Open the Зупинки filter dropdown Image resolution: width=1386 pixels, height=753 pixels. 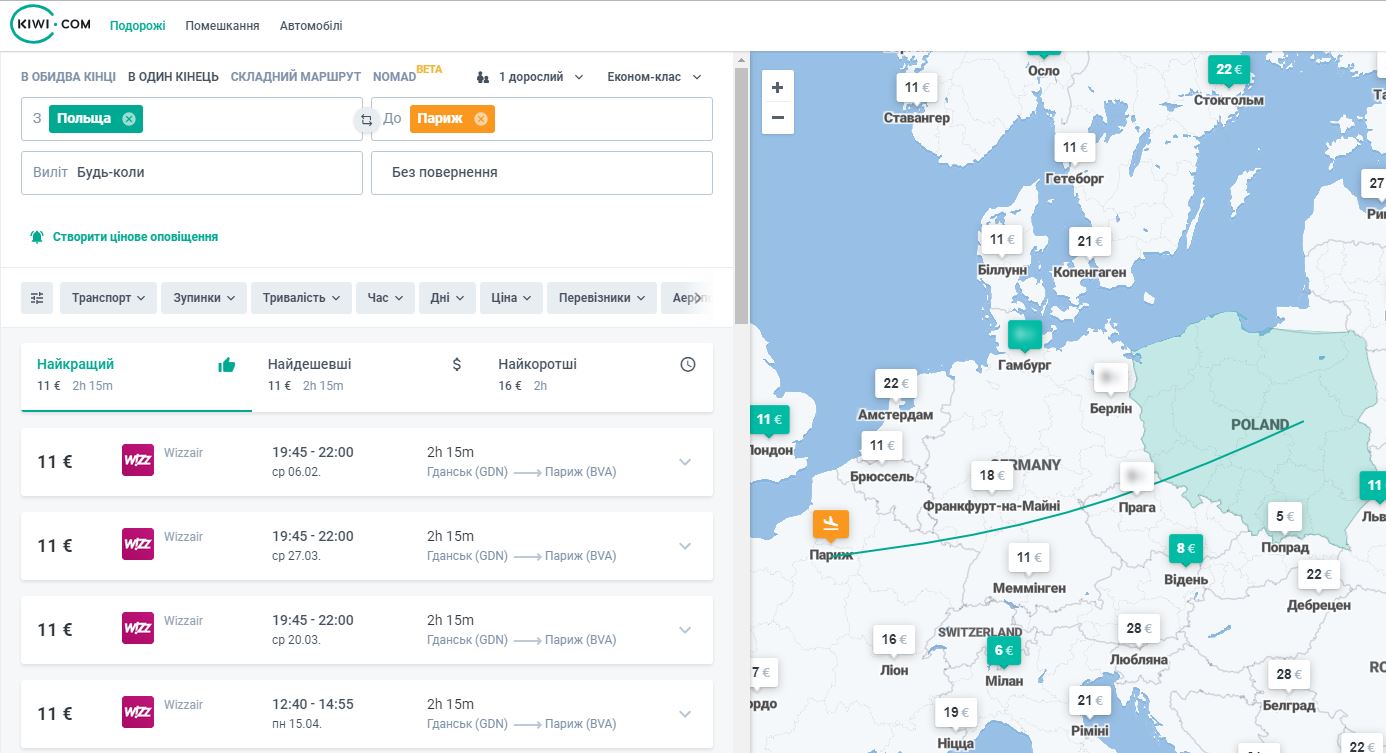tap(204, 297)
